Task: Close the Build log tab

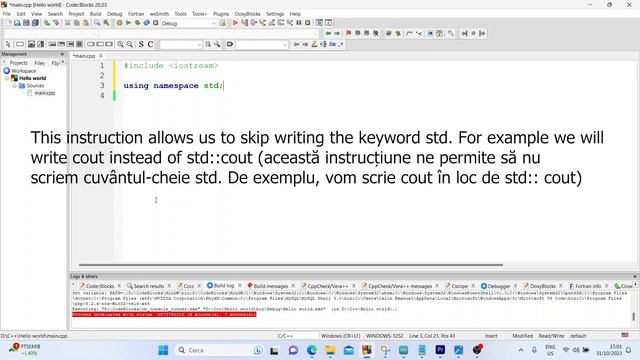Action: pos(240,285)
